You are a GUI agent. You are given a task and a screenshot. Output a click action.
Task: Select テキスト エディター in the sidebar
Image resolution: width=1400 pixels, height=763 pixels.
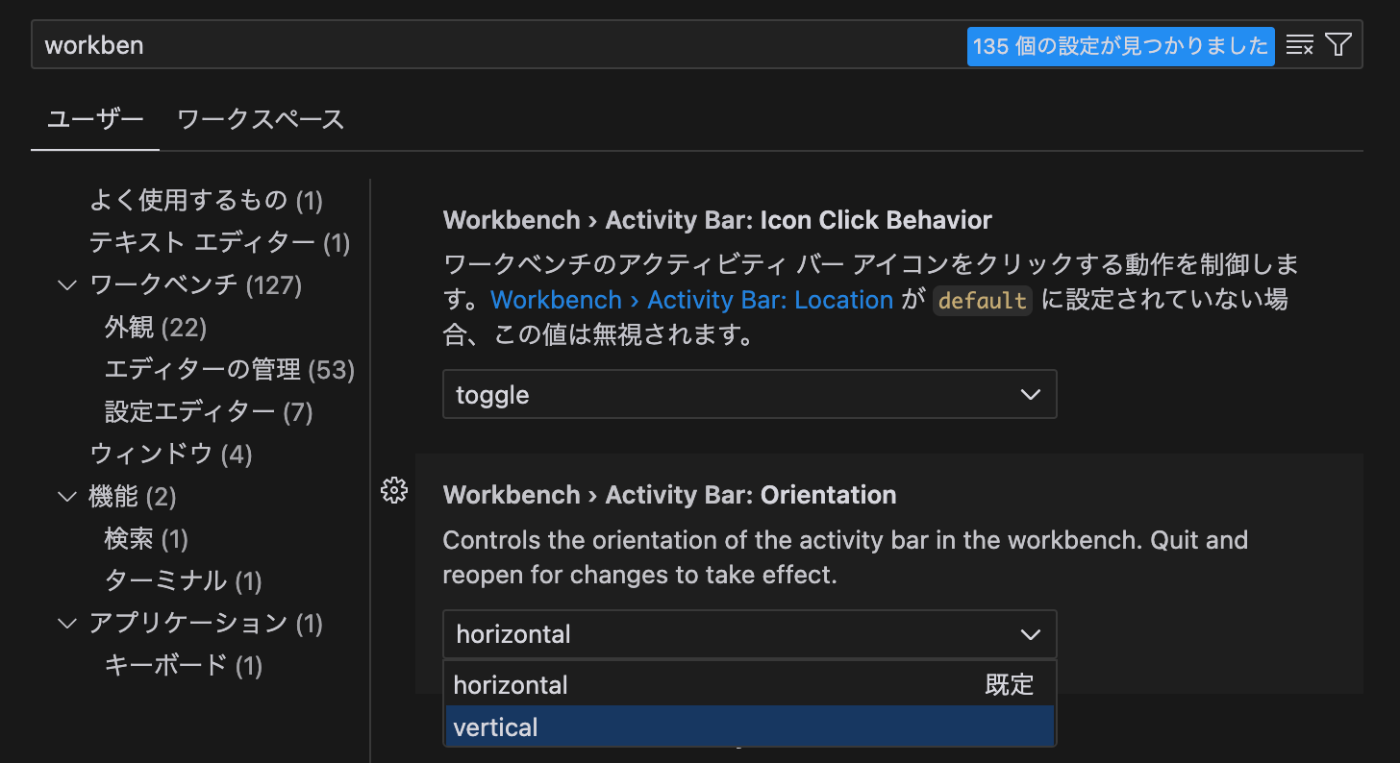pos(218,243)
